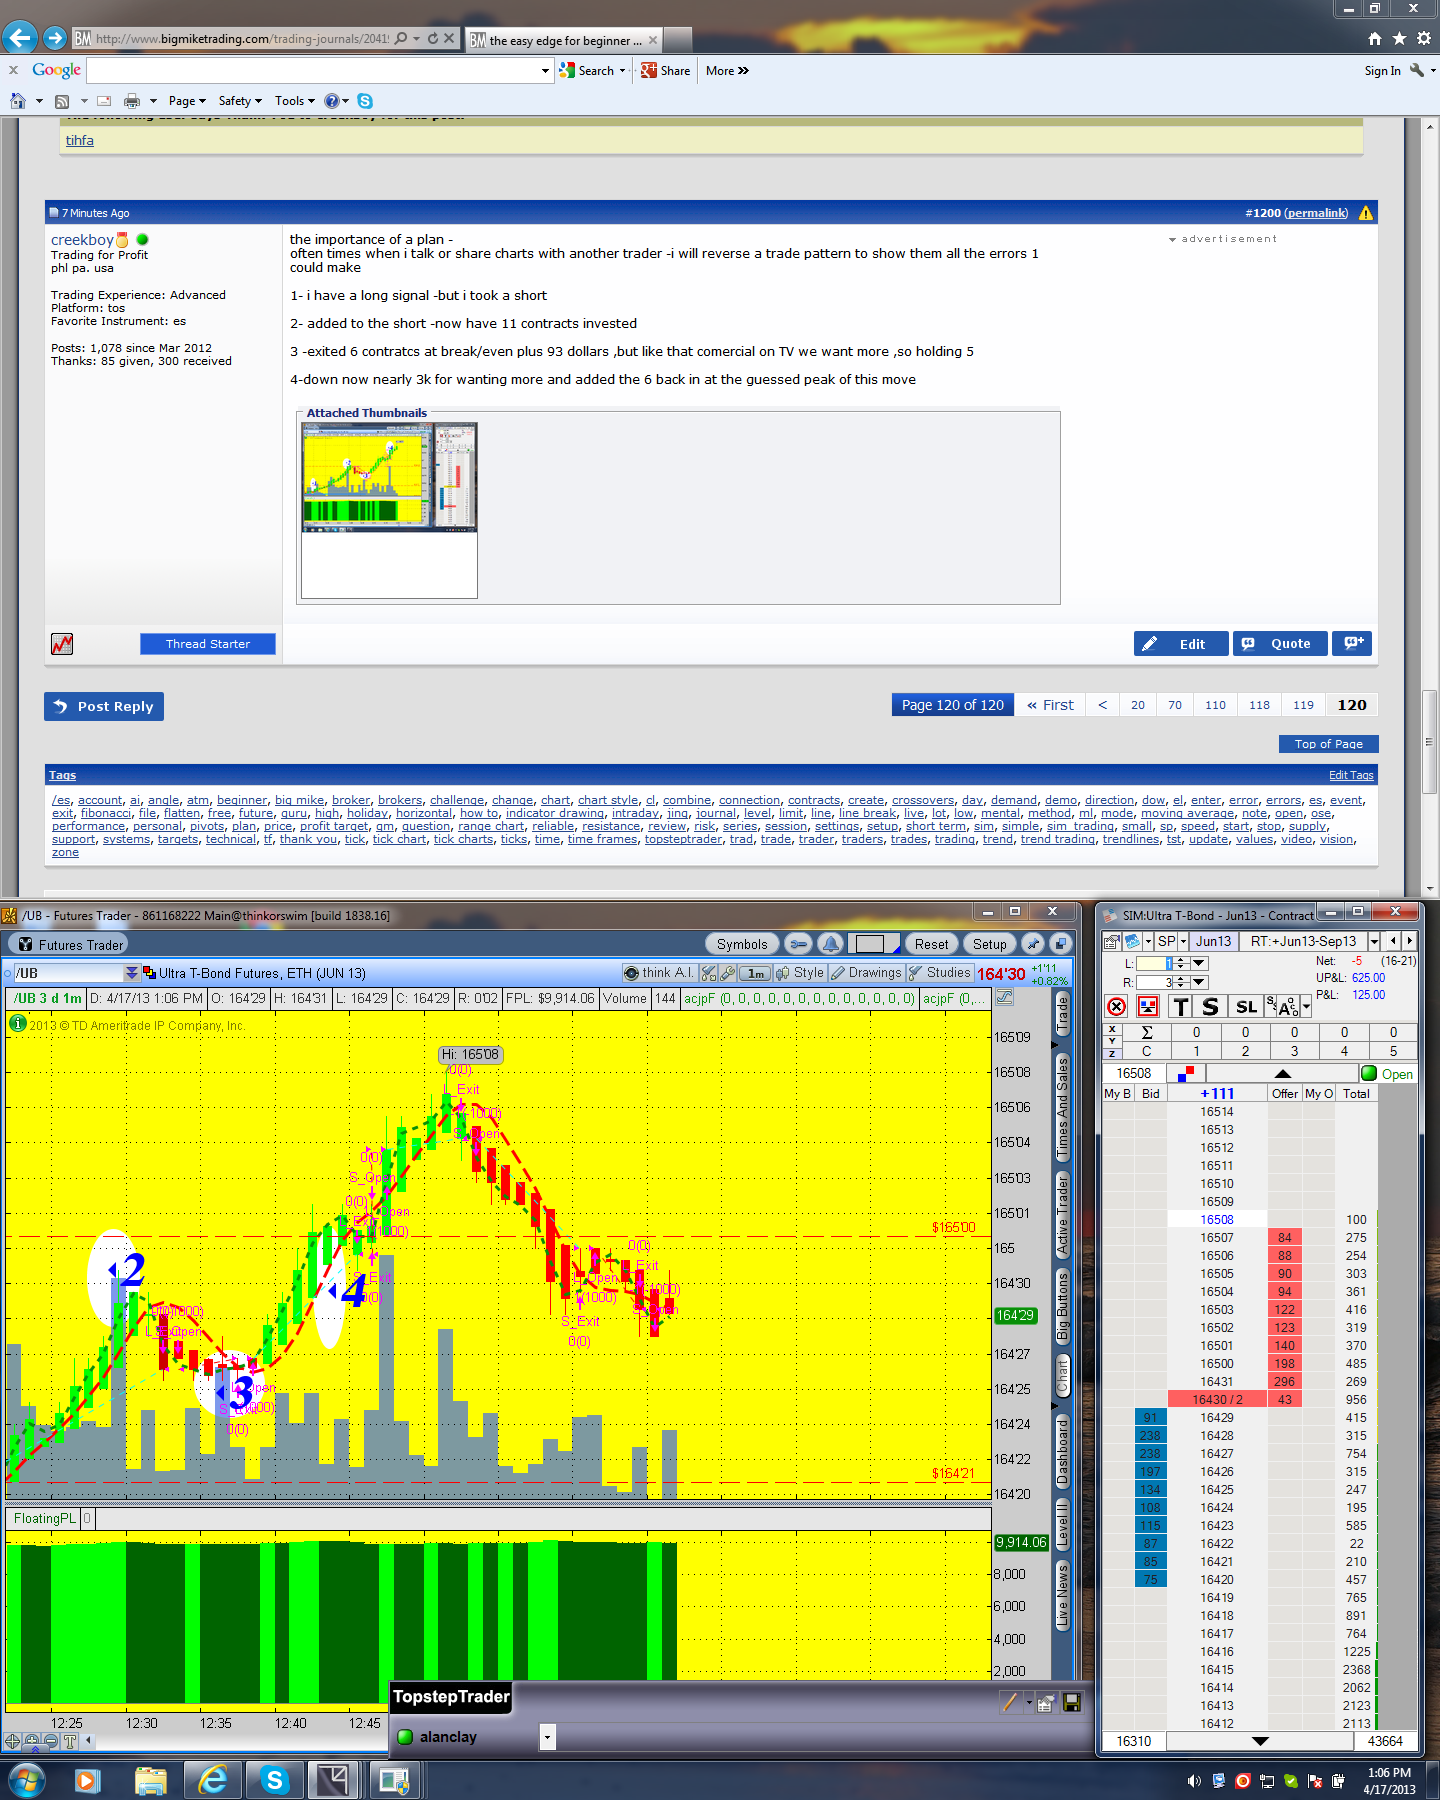Expand the Safety menu dropdown

[240, 101]
